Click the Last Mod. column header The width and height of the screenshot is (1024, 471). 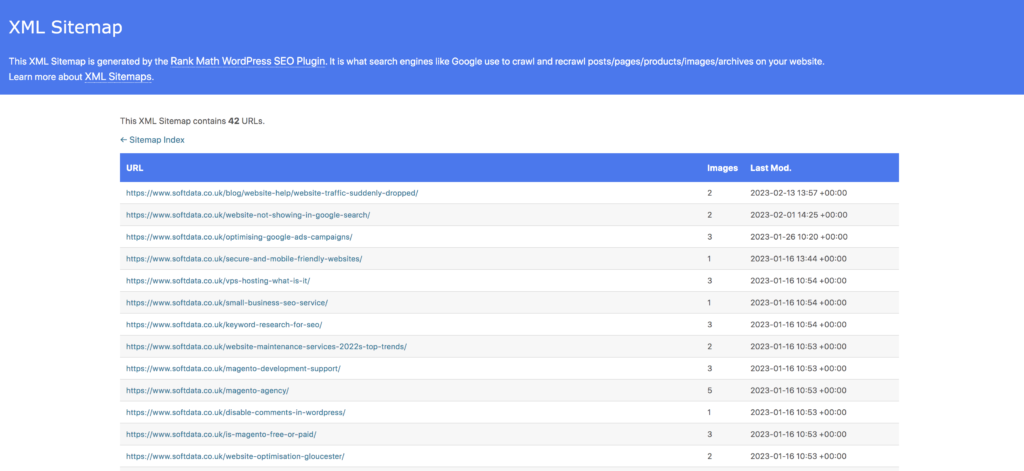(771, 168)
